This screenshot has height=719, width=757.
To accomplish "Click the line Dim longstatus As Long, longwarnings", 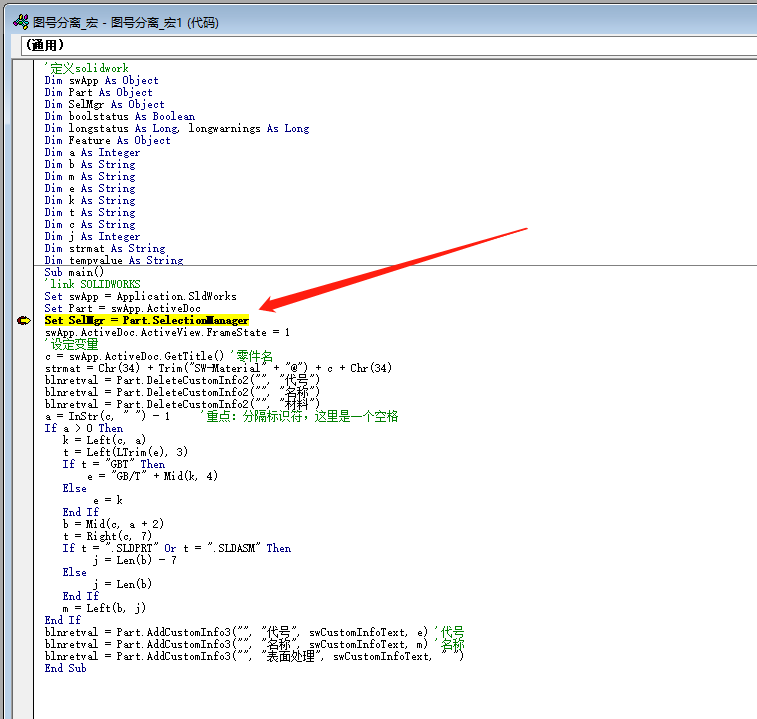I will click(177, 128).
